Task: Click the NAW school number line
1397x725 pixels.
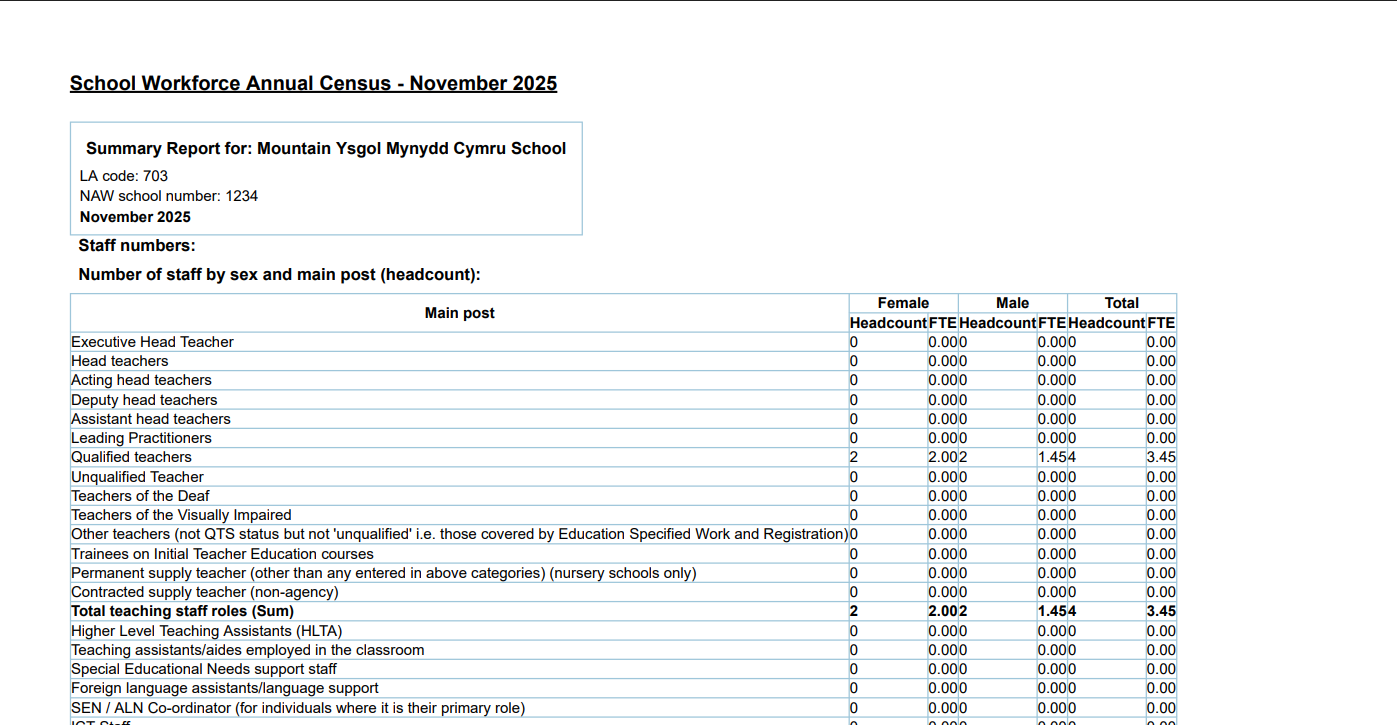Action: (x=169, y=196)
